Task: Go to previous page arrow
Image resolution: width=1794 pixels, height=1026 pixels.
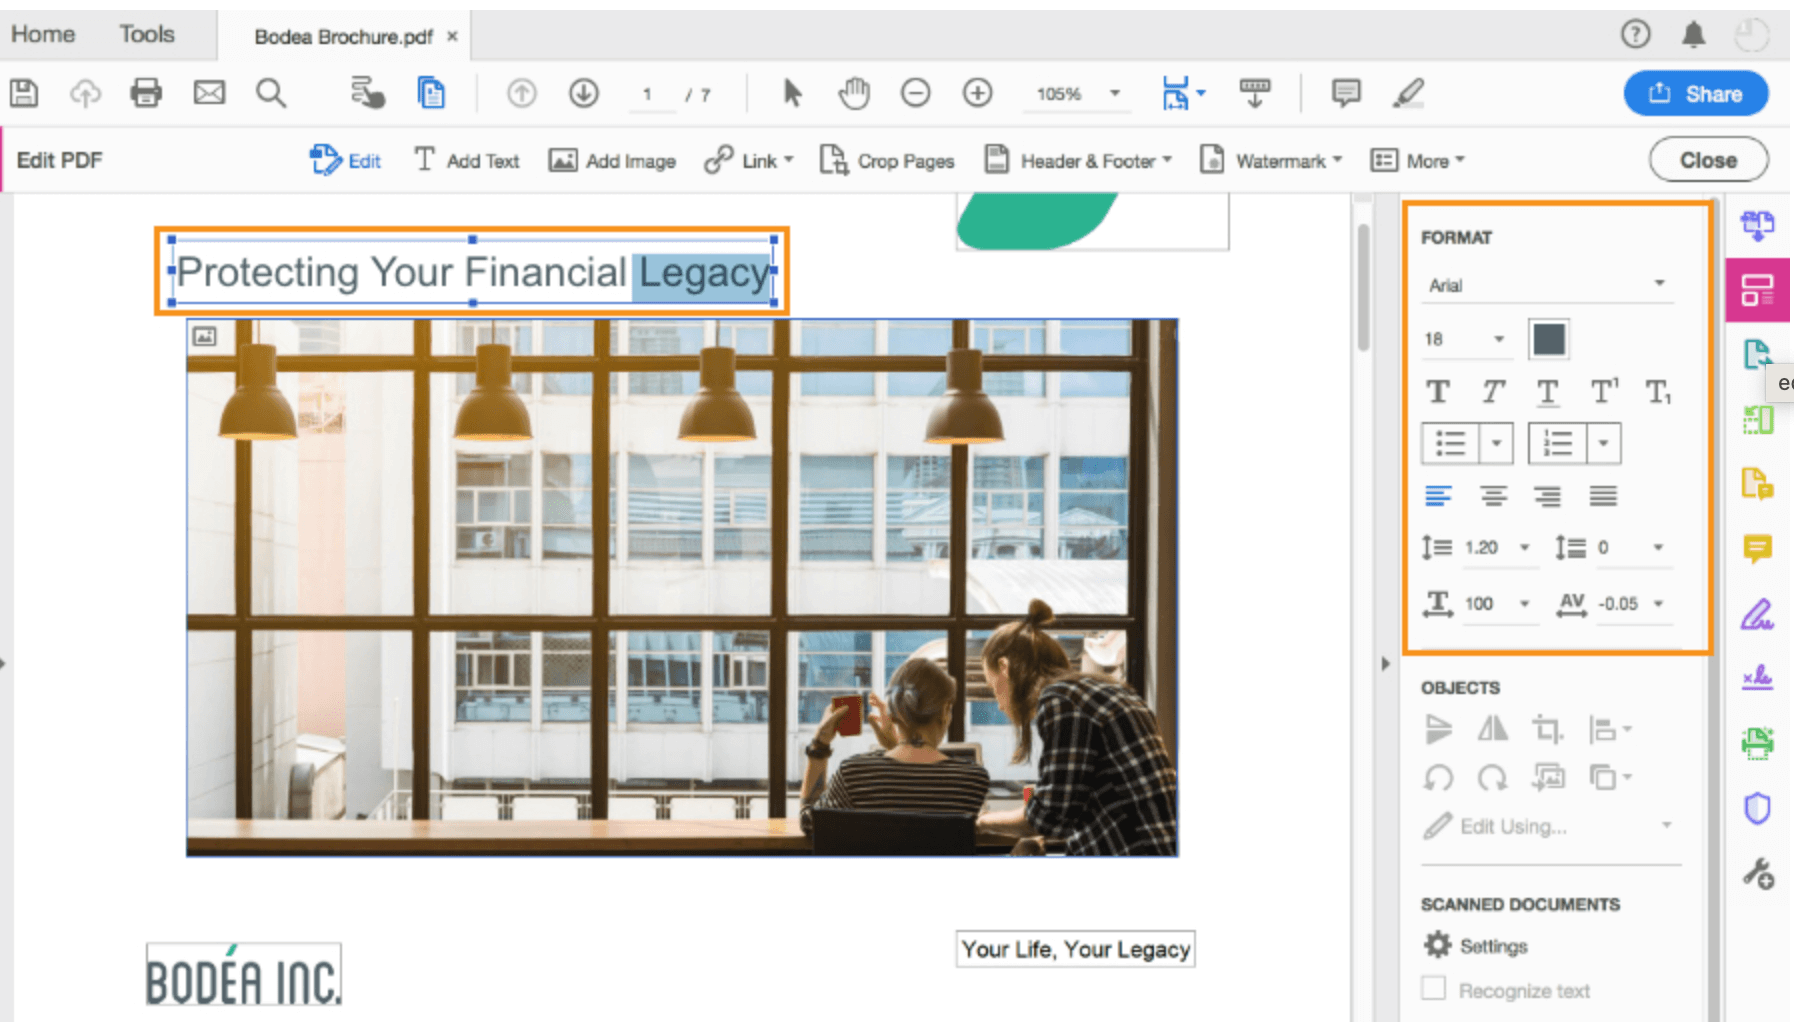Action: pyautogui.click(x=521, y=94)
